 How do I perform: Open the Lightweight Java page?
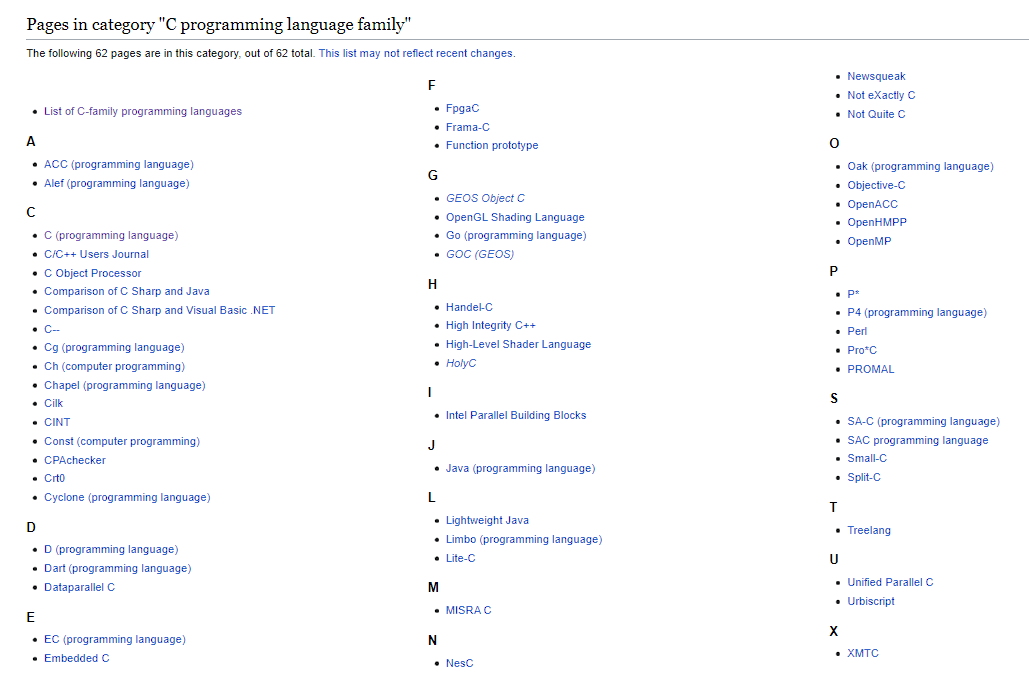(x=488, y=520)
